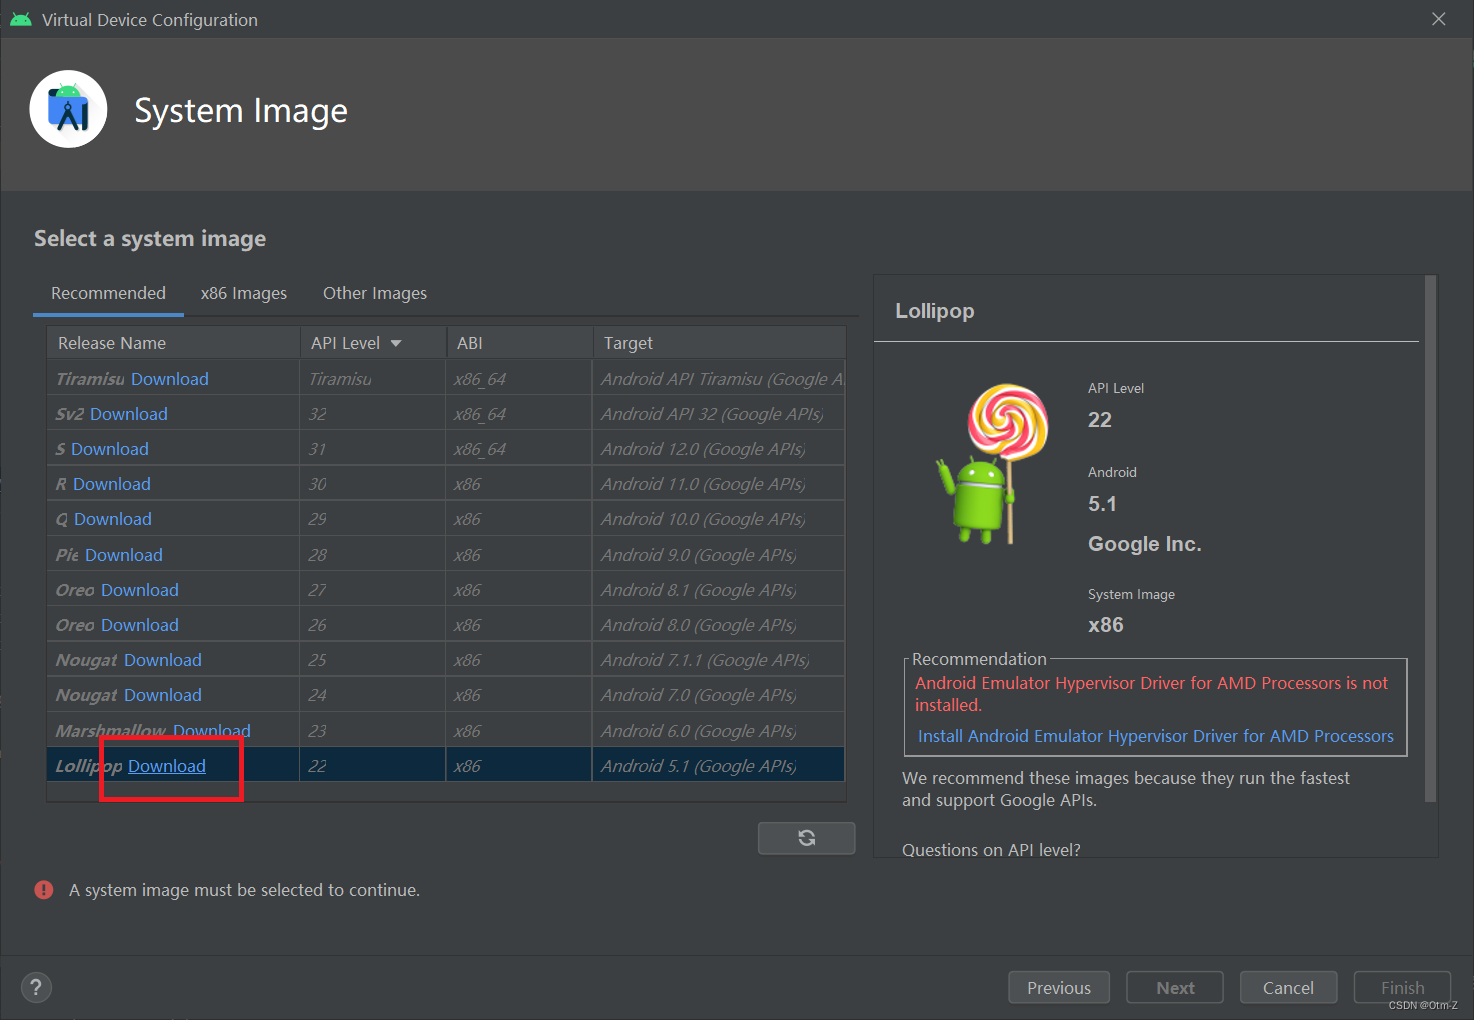
Task: Select the Android 12.0 (Google APIs) row
Action: click(x=446, y=449)
